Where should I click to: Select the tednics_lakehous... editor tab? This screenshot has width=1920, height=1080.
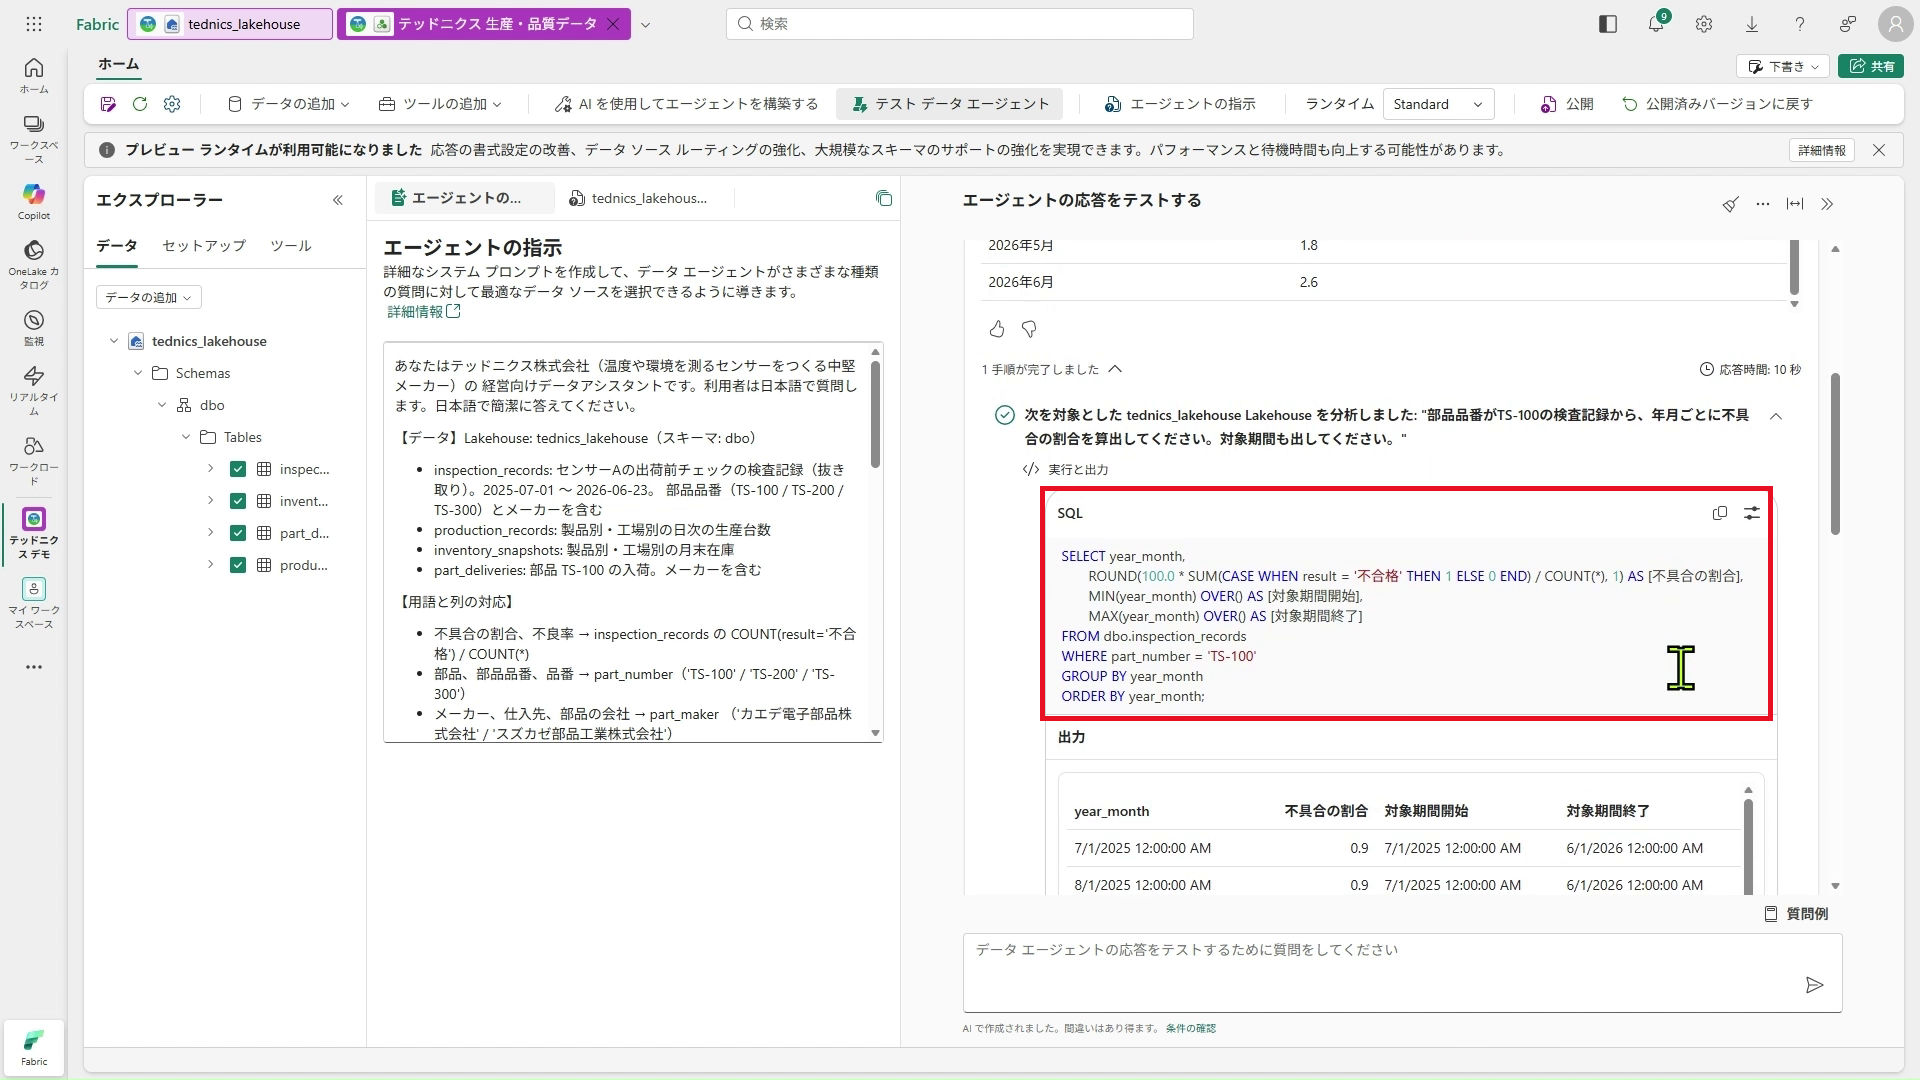pos(638,198)
